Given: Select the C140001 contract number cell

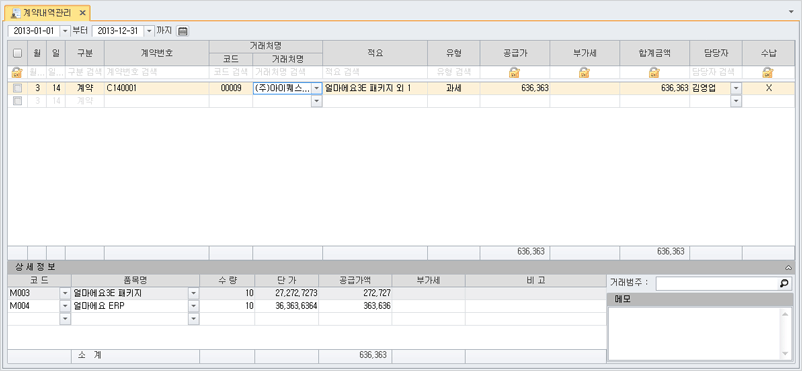Looking at the screenshot, I should (157, 89).
